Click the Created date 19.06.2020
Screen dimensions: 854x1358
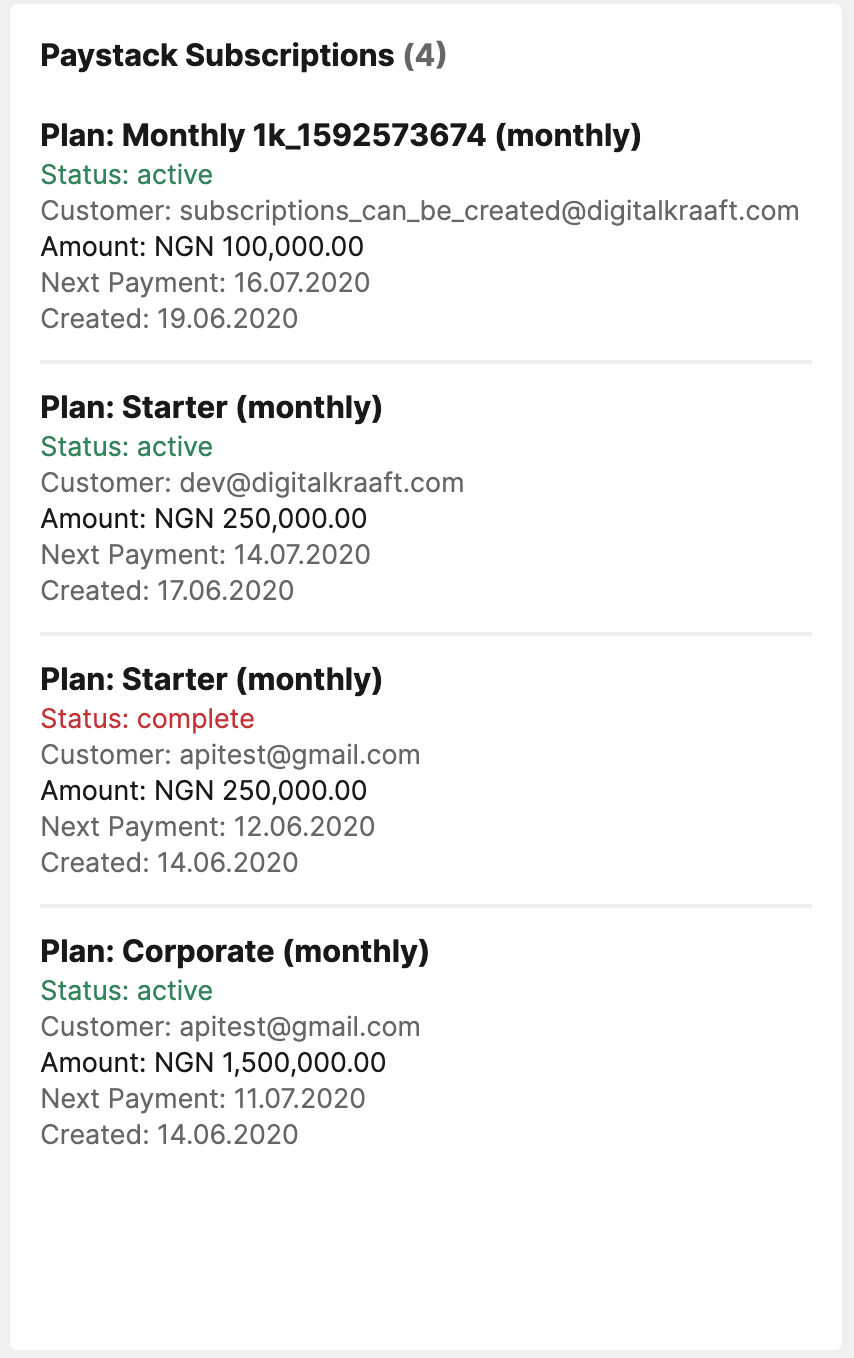(169, 319)
